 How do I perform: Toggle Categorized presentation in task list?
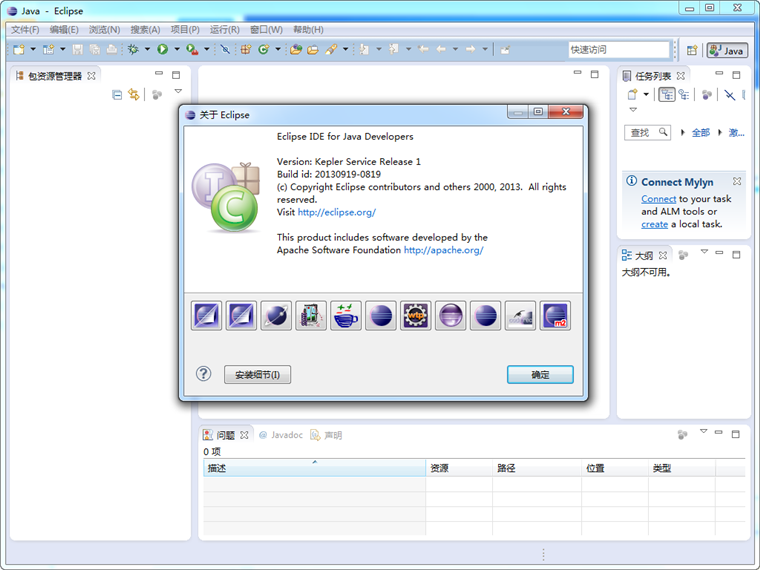pyautogui.click(x=667, y=94)
